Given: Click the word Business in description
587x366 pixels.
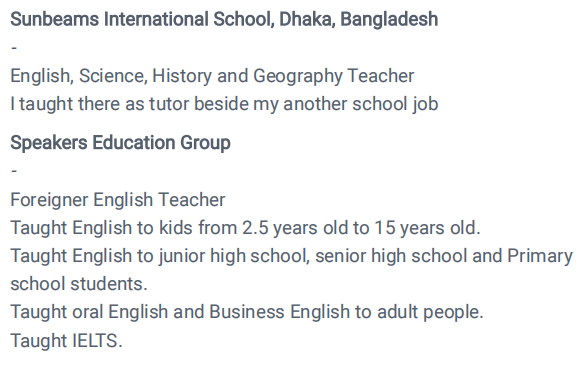Looking at the screenshot, I should (x=247, y=312).
